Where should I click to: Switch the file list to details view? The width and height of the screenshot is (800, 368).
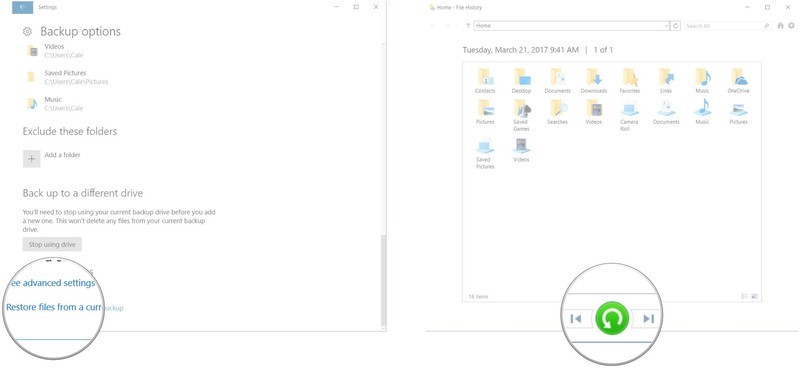point(745,296)
